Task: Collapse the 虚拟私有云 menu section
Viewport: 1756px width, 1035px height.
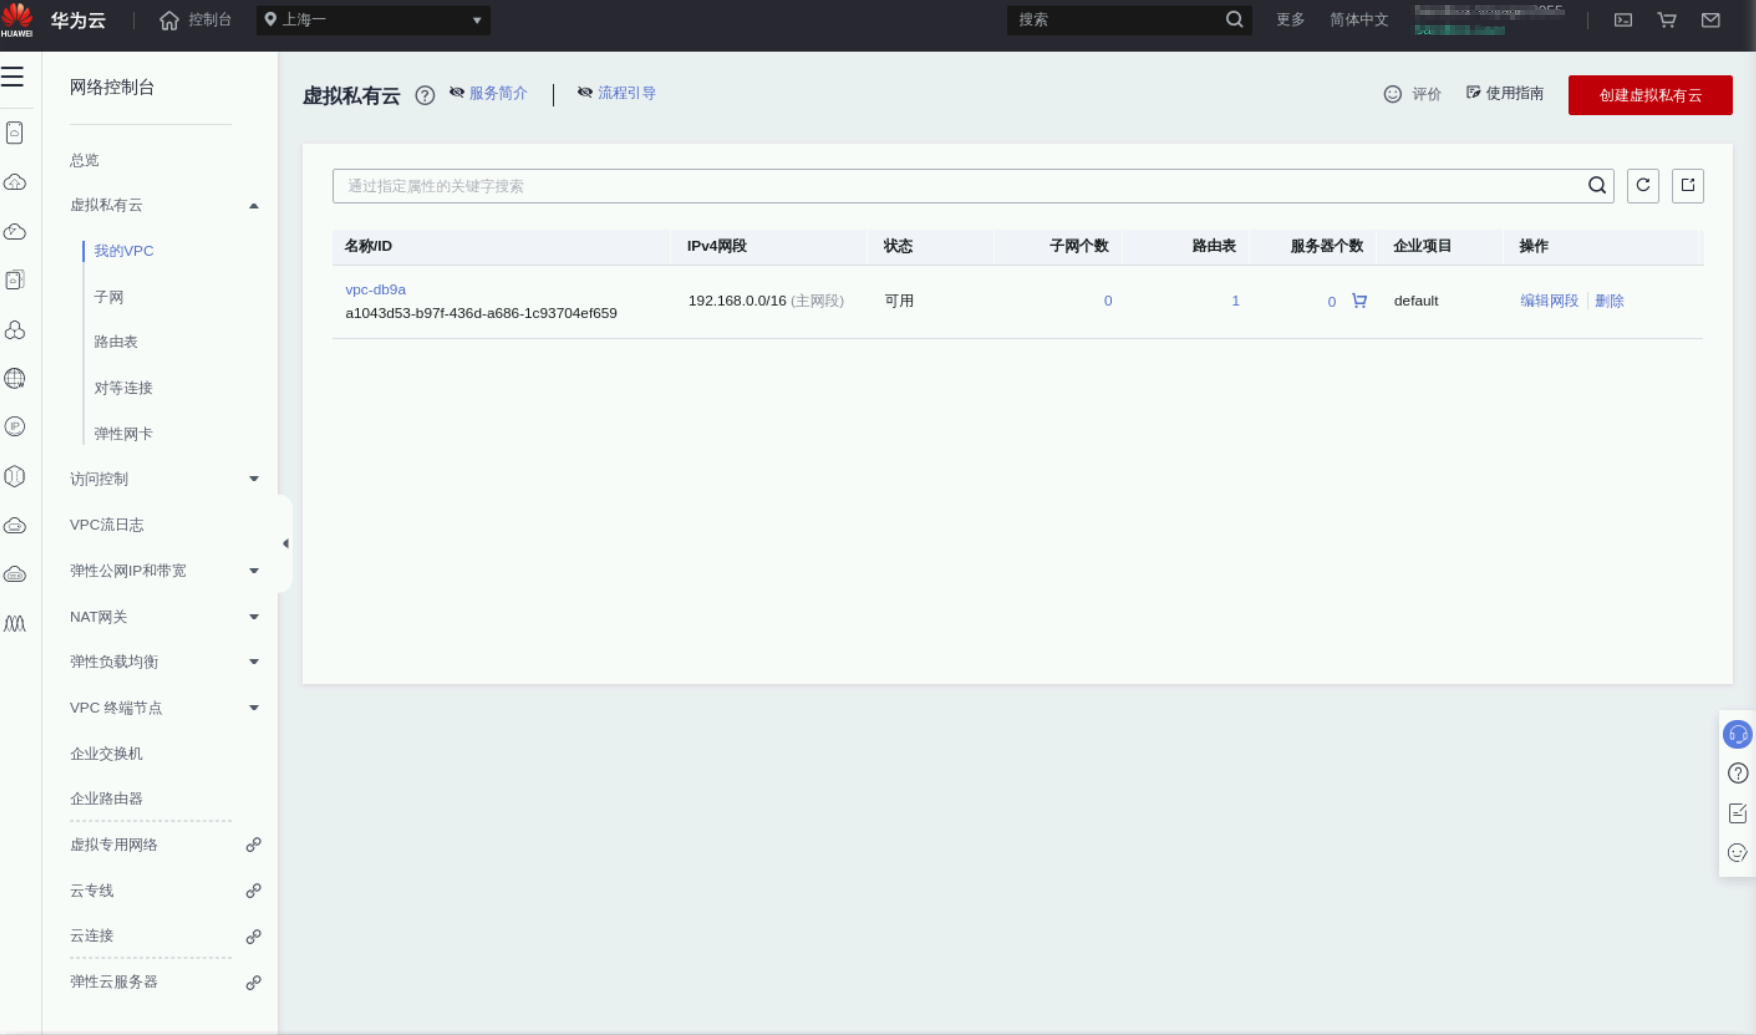Action: coord(254,206)
